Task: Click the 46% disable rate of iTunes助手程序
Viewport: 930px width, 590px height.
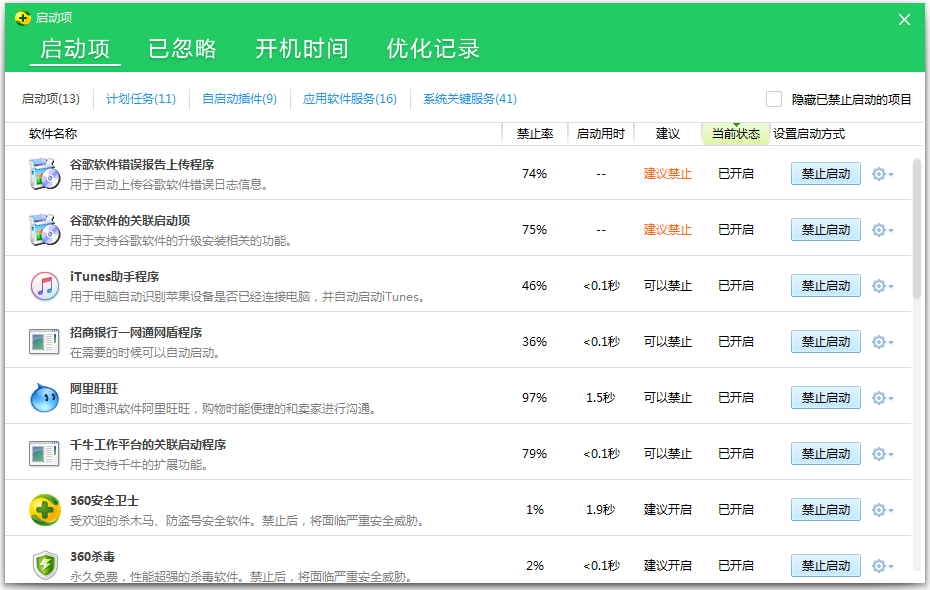Action: [x=534, y=286]
